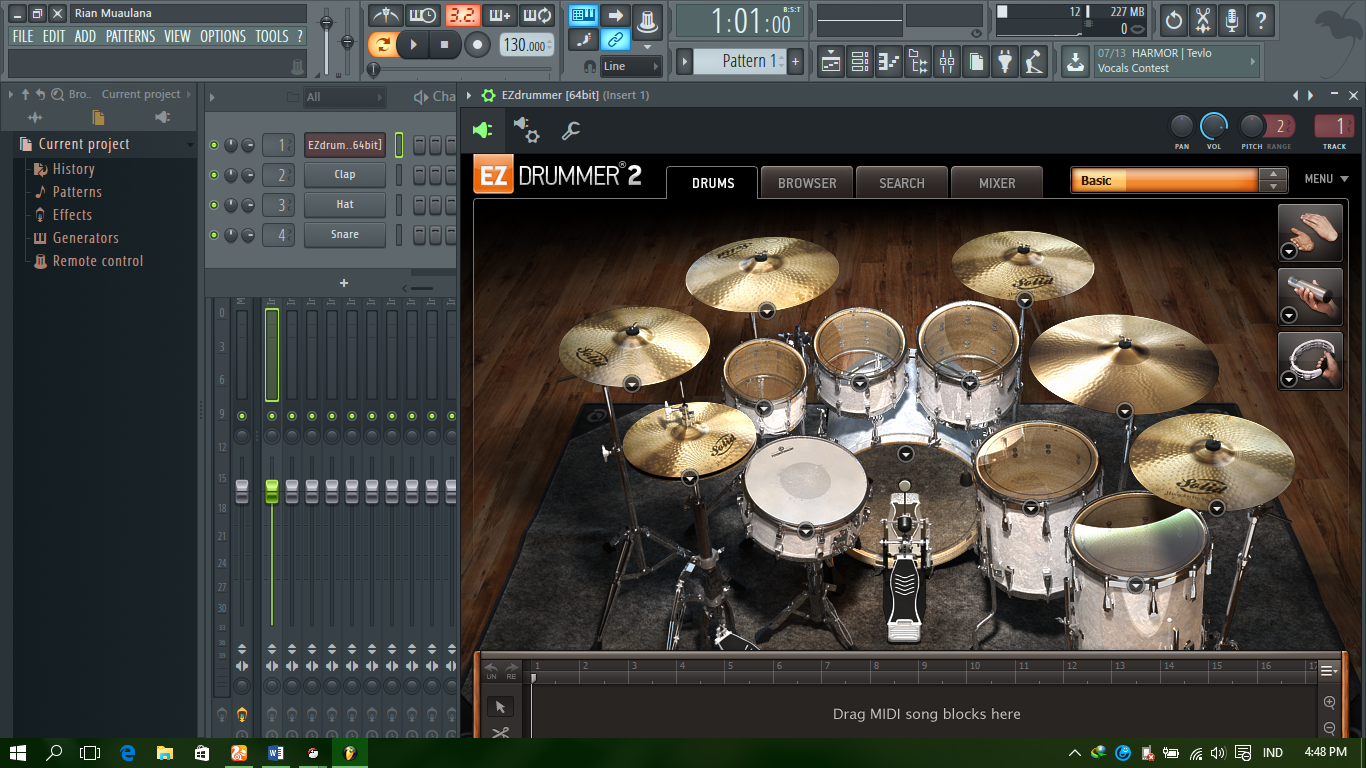Select the Clap channel button
1366x768 pixels.
tap(345, 174)
